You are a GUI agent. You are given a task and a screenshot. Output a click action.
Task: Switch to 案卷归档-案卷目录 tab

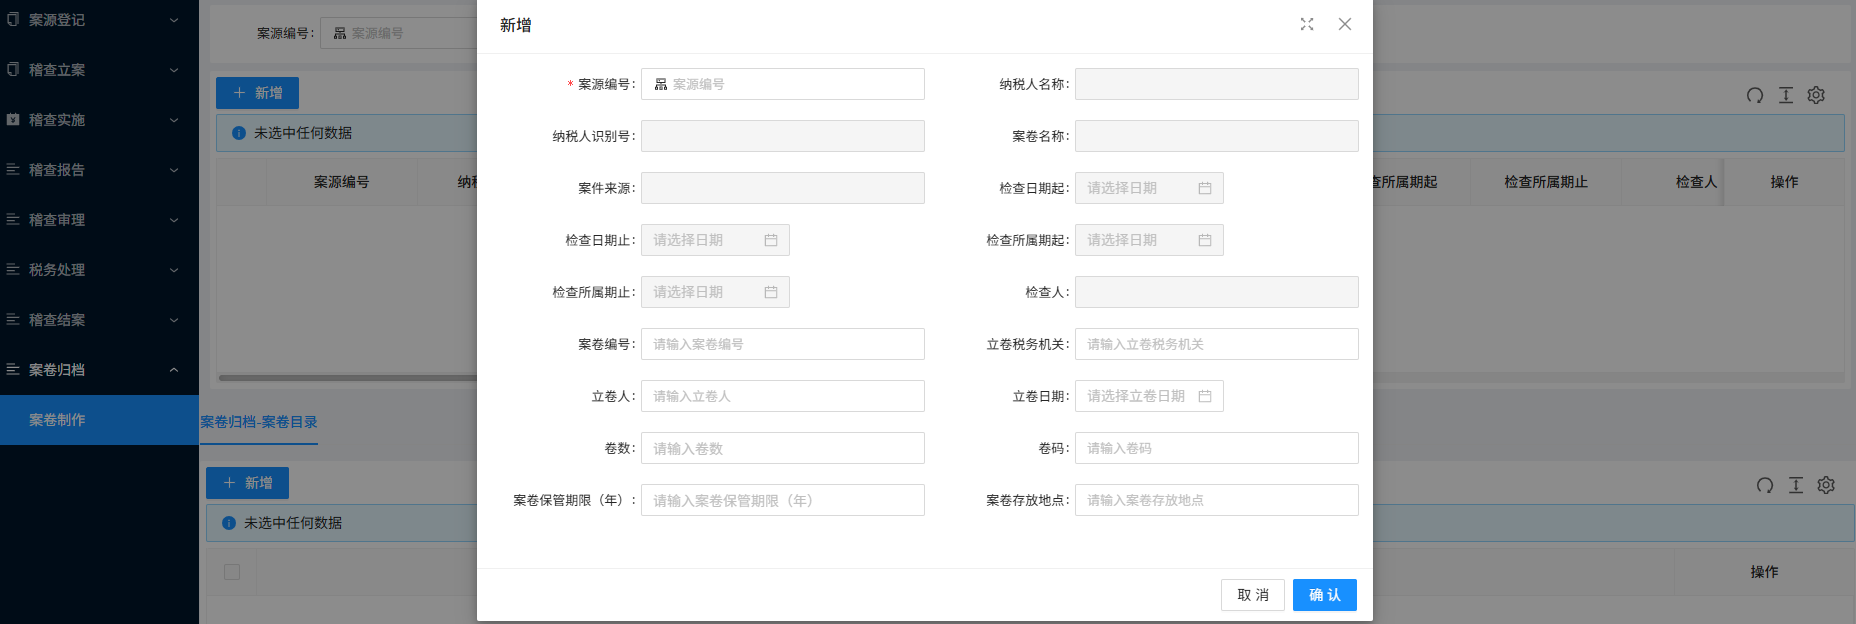(x=259, y=422)
